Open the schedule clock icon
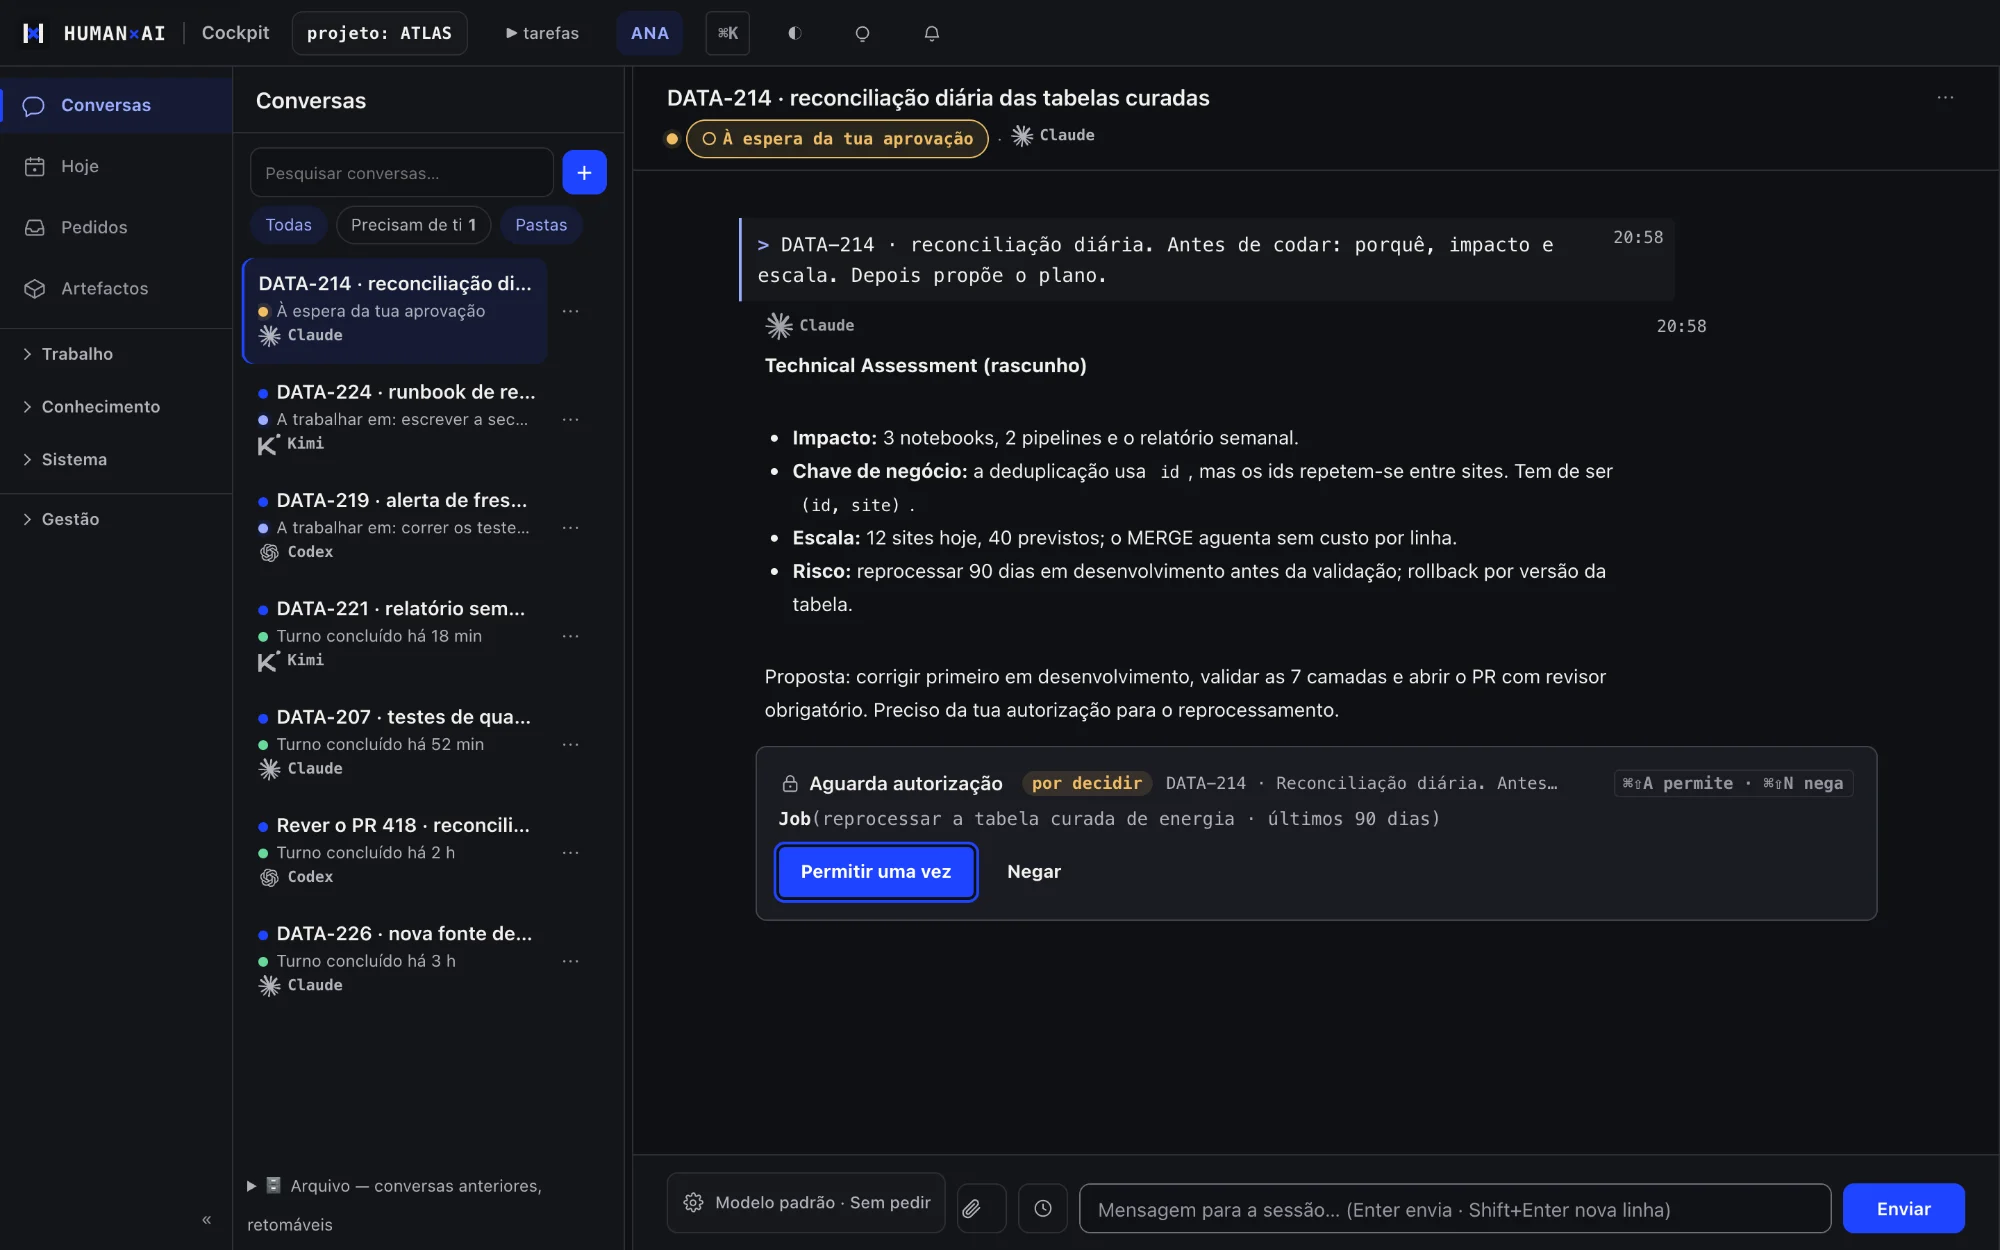Screen dimensions: 2000x1250 pyautogui.click(x=1043, y=1208)
